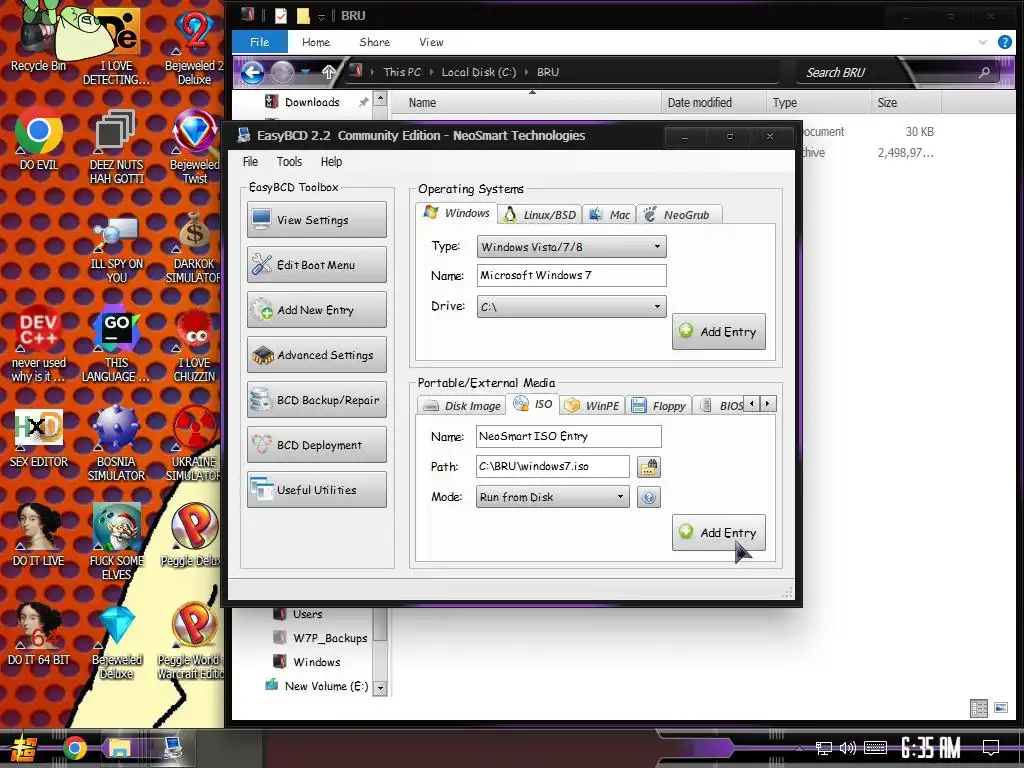Expand the Type dropdown (Windows Vista/7/8)
The height and width of the screenshot is (768, 1024).
click(x=571, y=247)
